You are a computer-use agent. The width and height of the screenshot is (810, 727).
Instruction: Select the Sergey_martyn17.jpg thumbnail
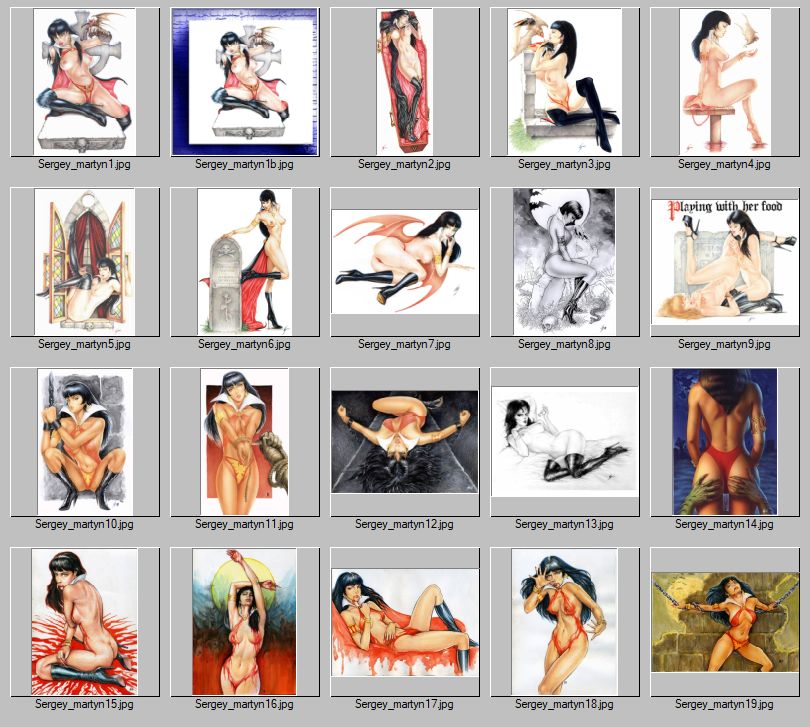(405, 622)
